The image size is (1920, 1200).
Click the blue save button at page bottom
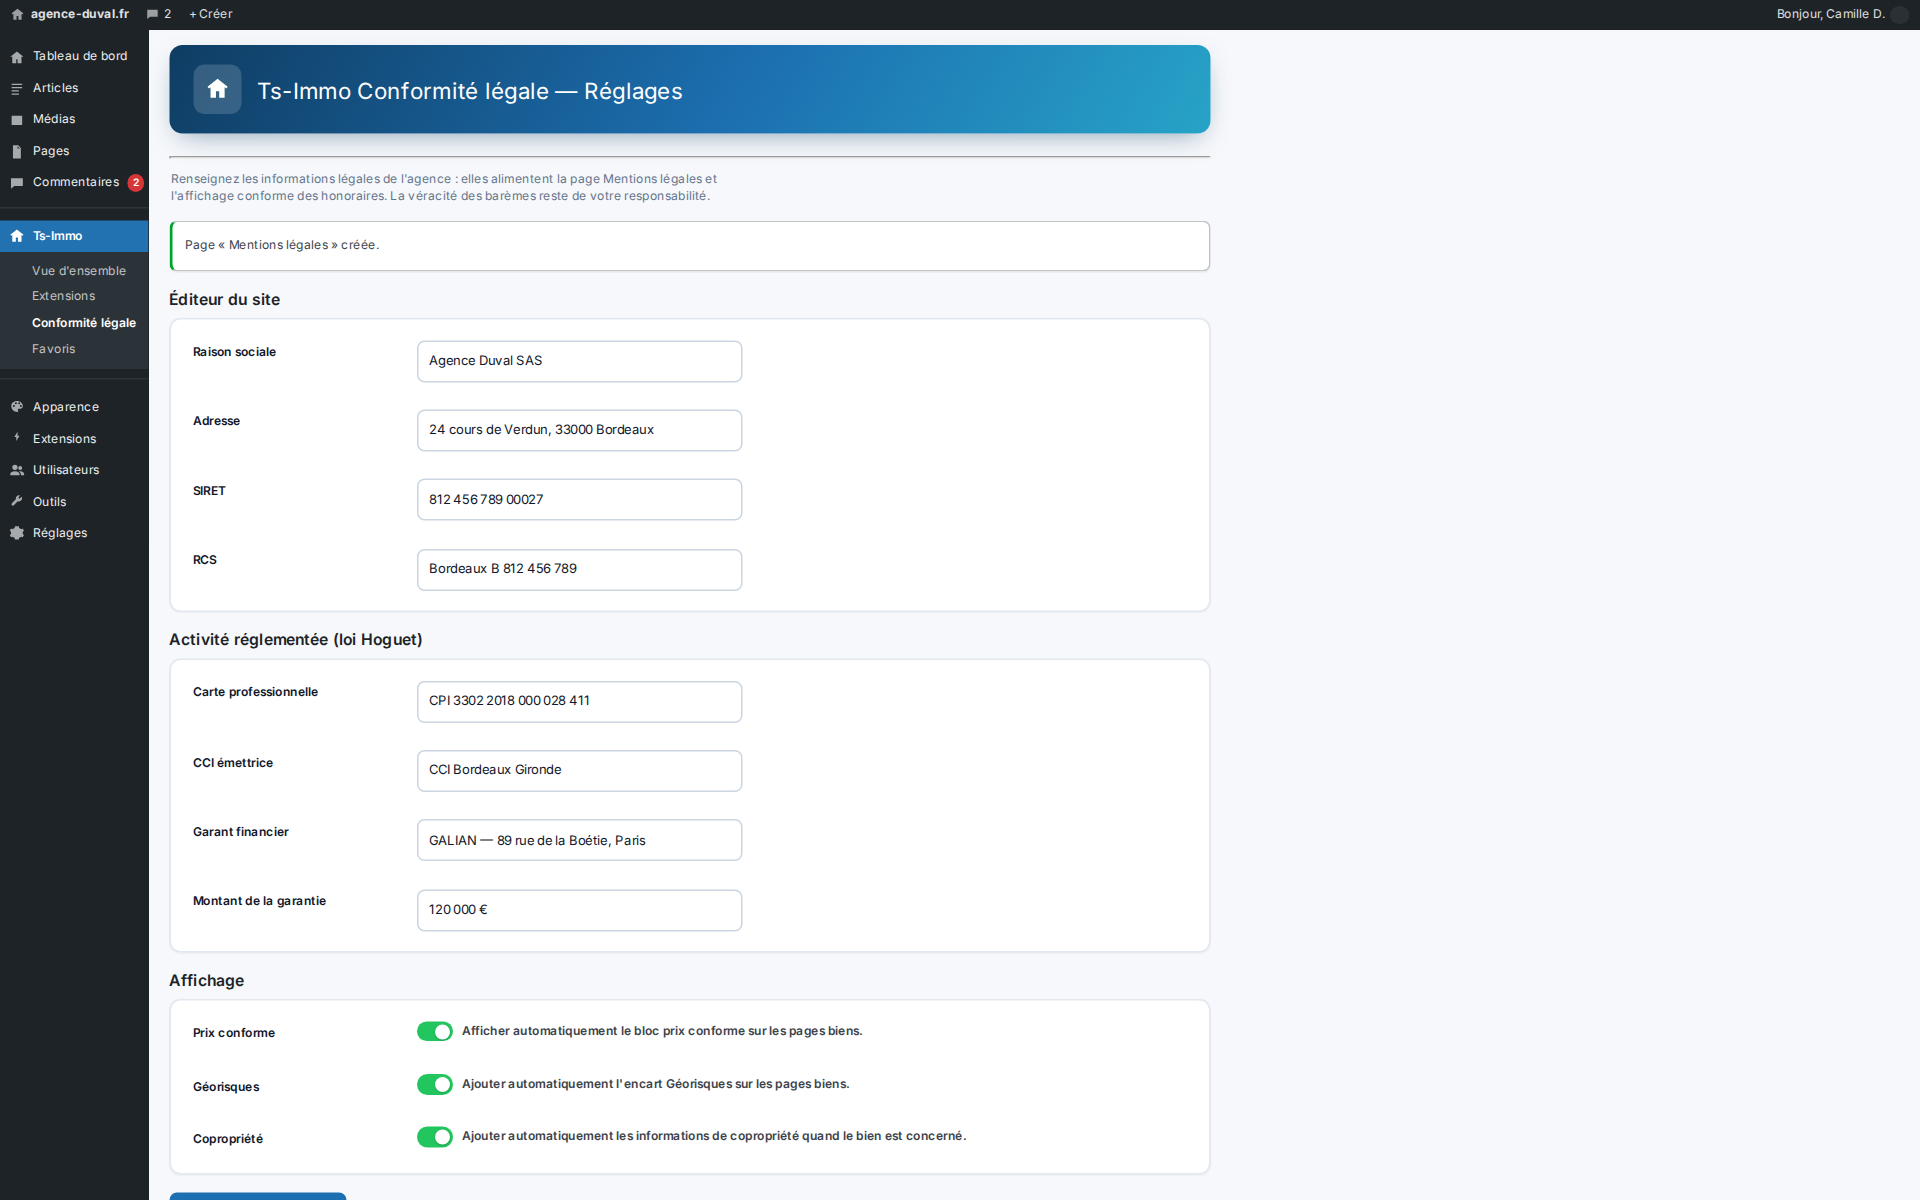click(x=258, y=1196)
